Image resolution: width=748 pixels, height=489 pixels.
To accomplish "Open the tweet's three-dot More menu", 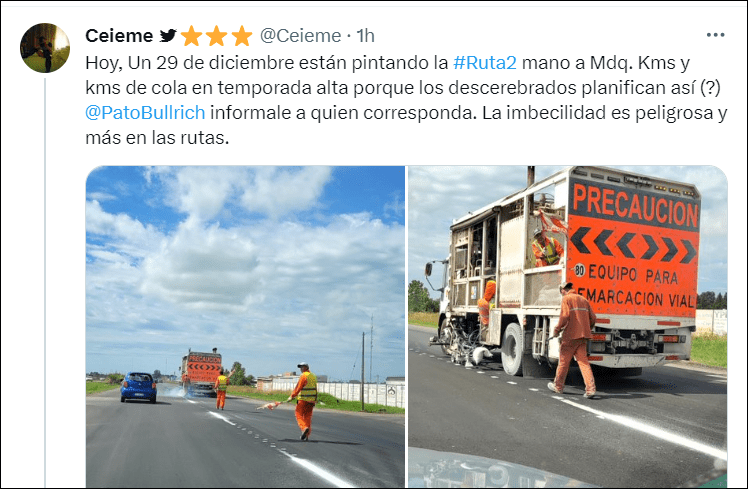I will click(716, 35).
